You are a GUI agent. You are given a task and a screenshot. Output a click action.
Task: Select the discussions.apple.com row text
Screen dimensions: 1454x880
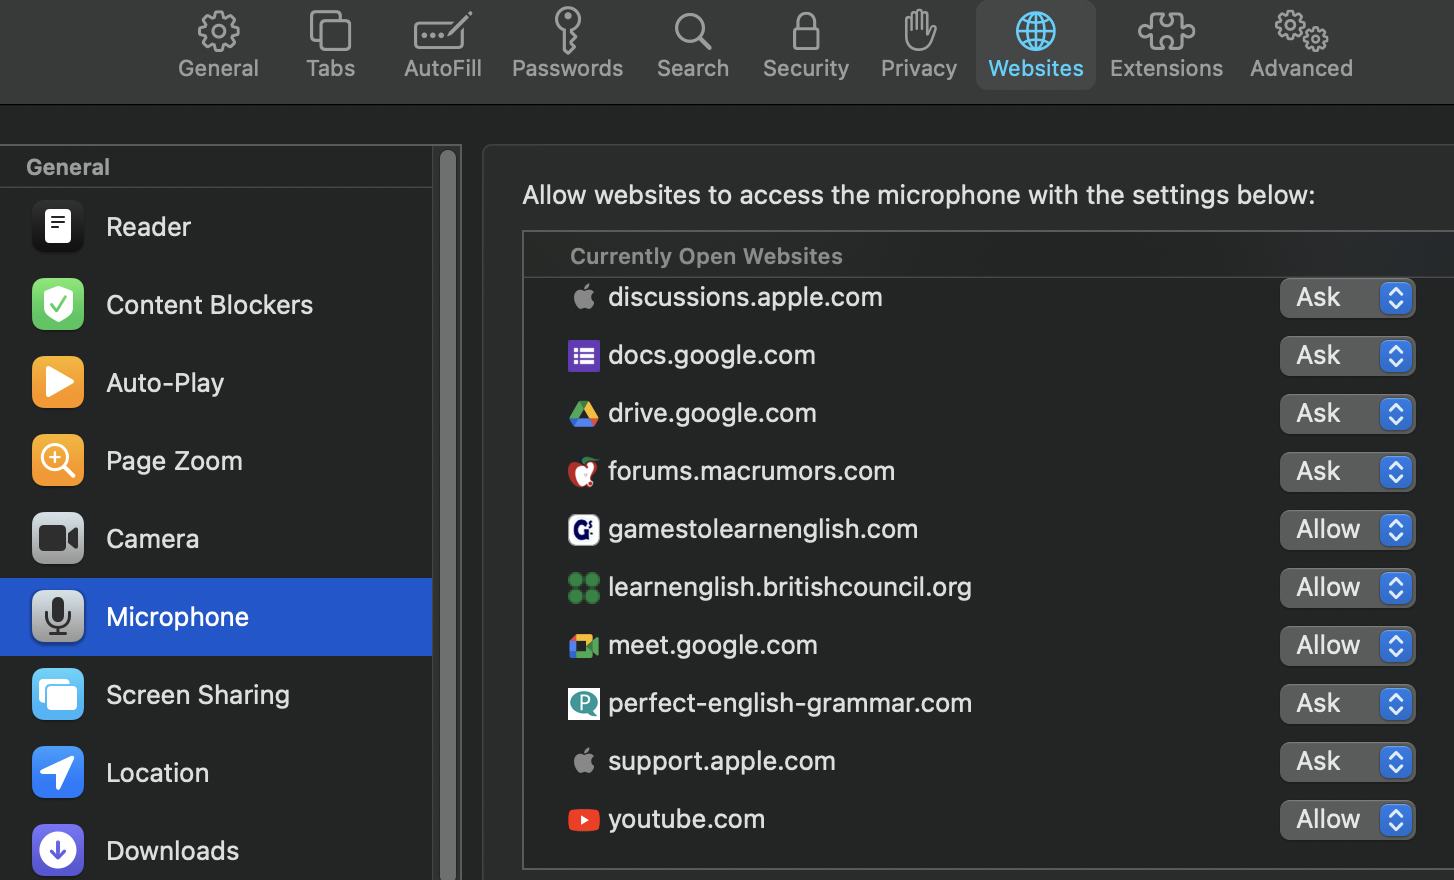[745, 297]
